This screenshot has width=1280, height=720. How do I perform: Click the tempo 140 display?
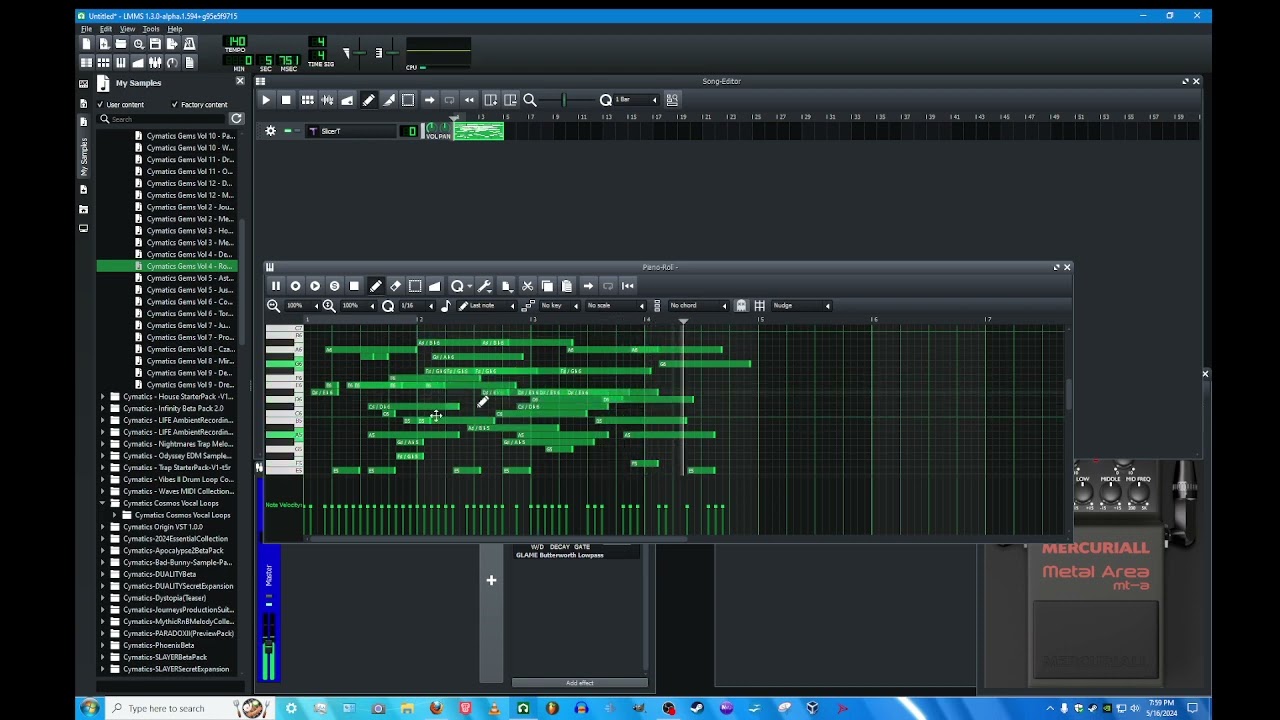(x=236, y=42)
